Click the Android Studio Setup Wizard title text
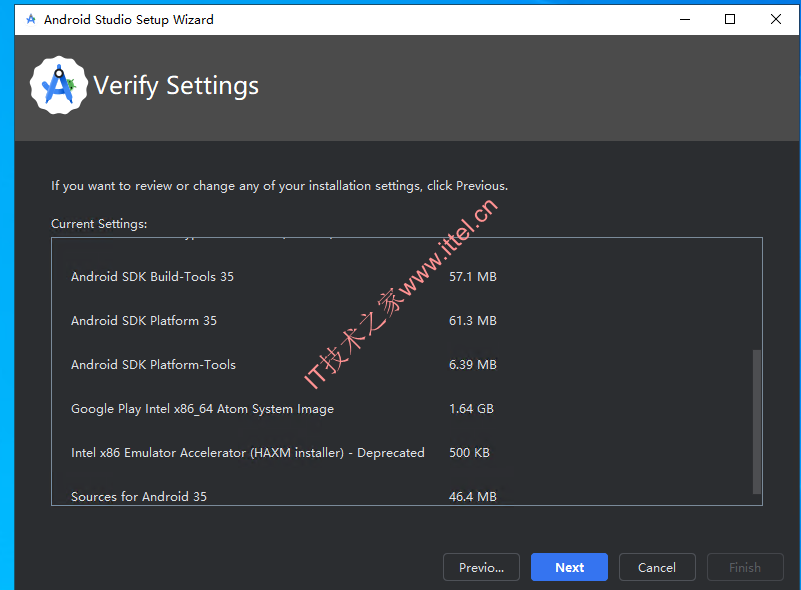801x590 pixels. pyautogui.click(x=129, y=19)
